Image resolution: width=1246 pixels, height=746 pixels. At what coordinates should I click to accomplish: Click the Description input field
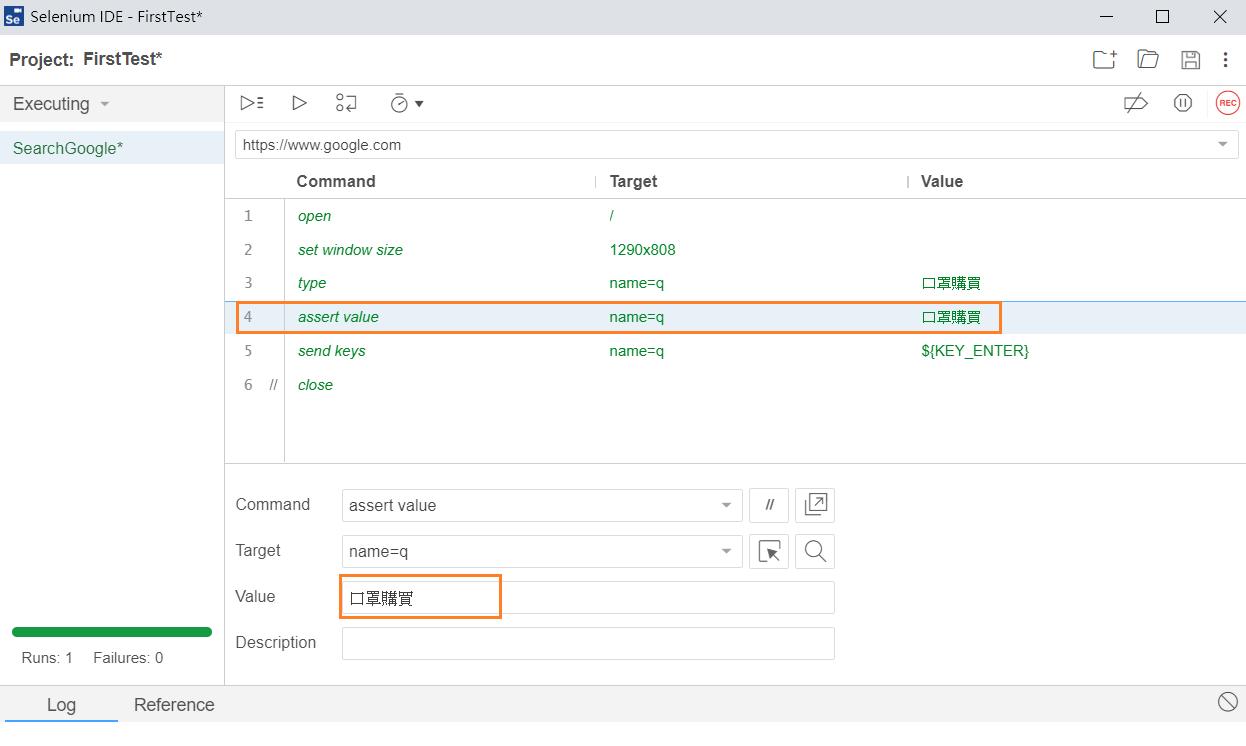point(588,644)
